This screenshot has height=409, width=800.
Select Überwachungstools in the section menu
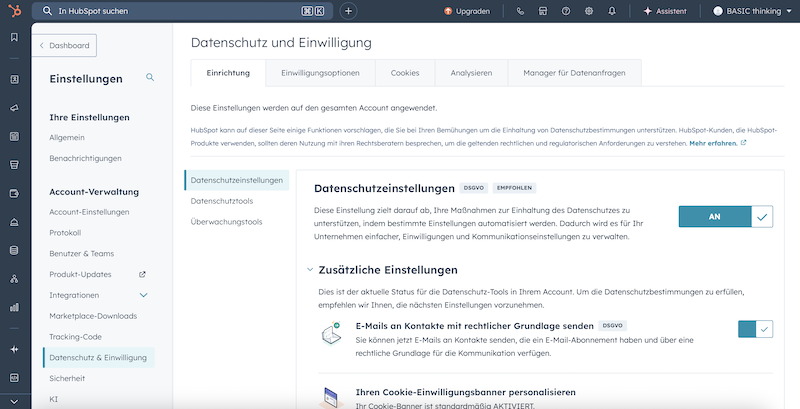[x=227, y=222]
